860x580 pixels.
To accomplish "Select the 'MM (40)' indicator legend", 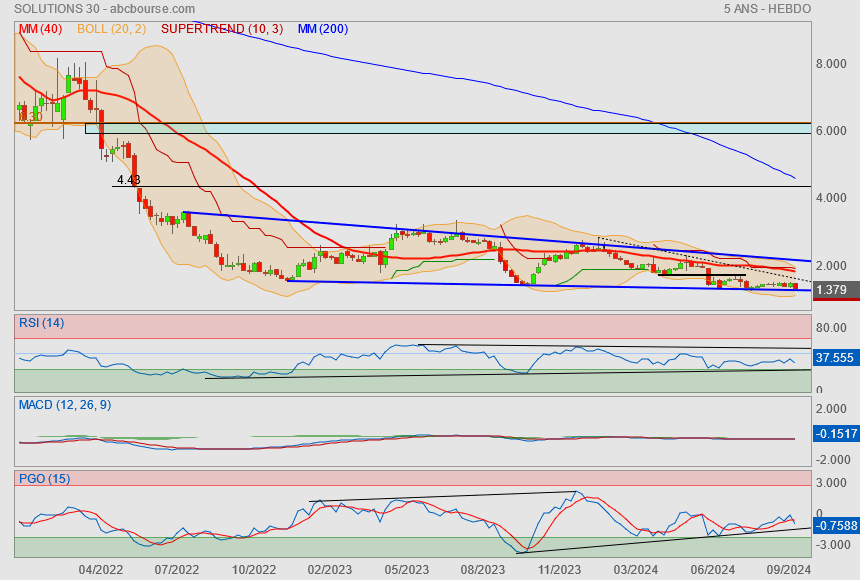I will 40,29.
